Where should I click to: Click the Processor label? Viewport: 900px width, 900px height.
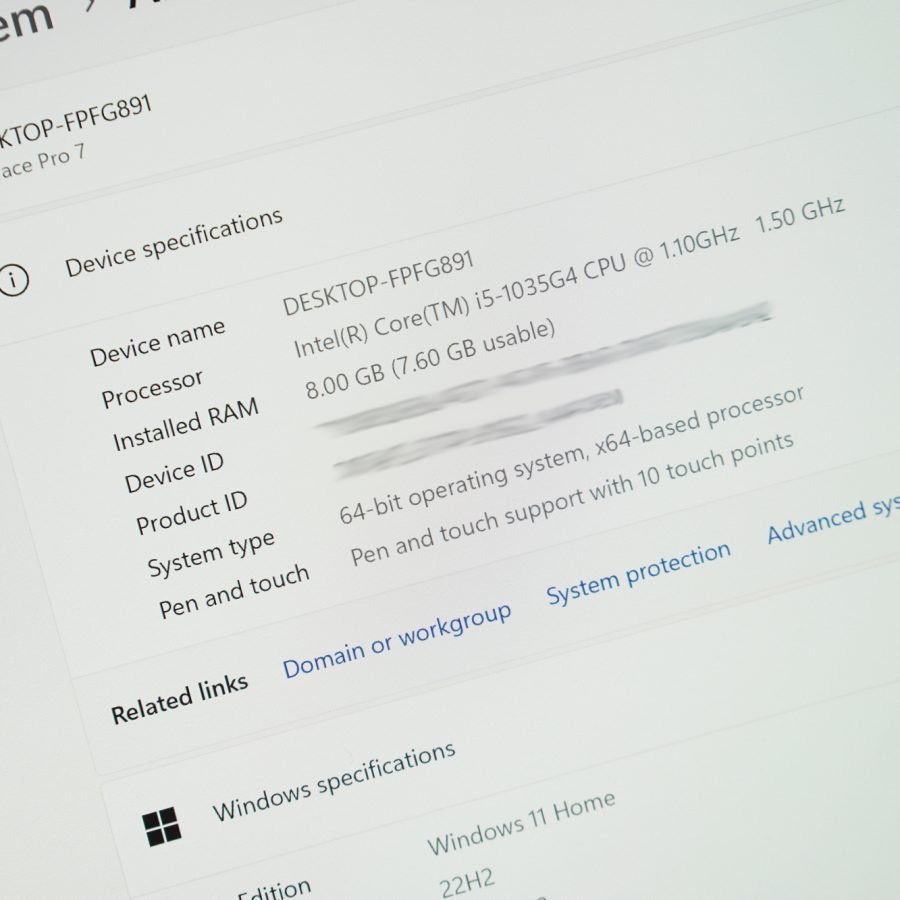(152, 389)
